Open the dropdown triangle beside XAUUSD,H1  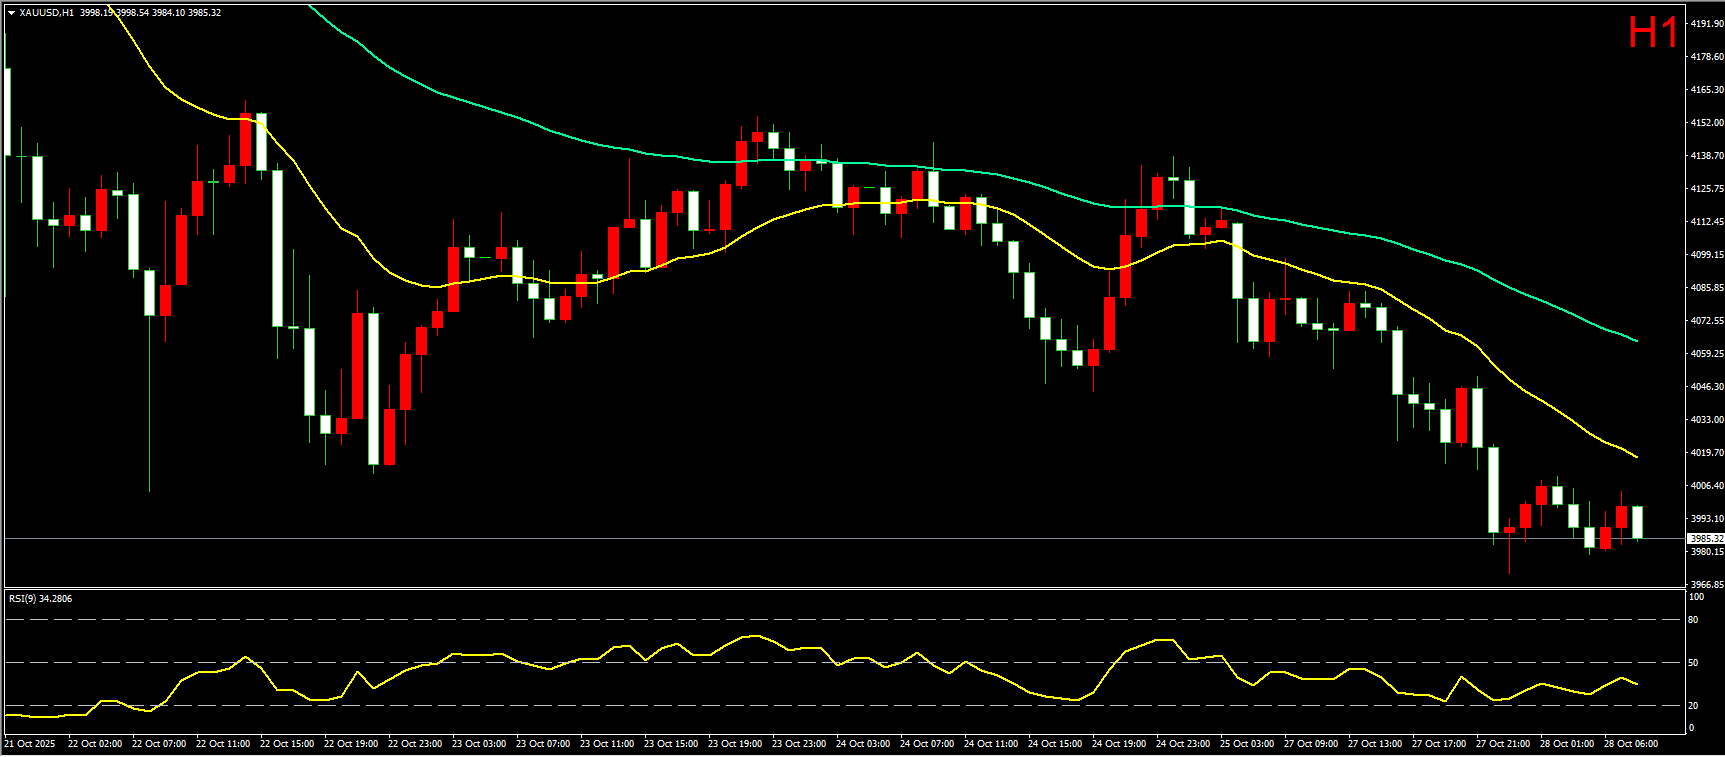pyautogui.click(x=11, y=13)
